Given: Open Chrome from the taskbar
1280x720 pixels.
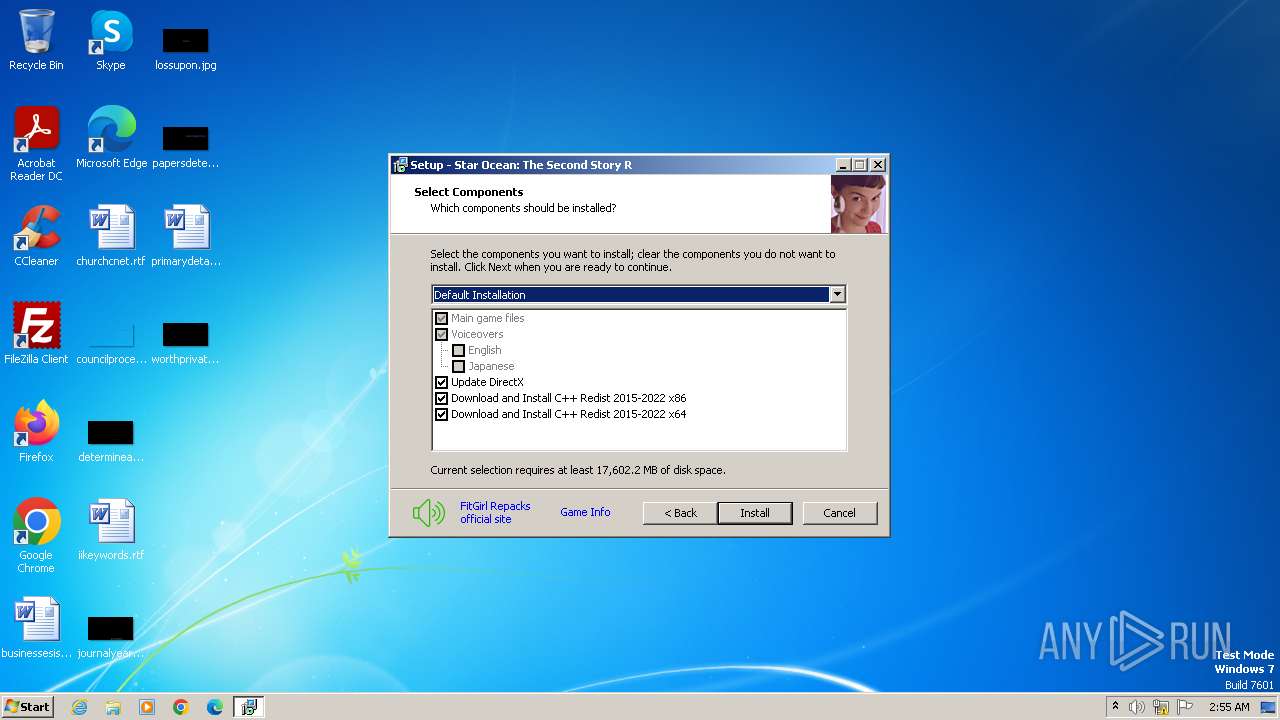Looking at the screenshot, I should click(x=181, y=707).
